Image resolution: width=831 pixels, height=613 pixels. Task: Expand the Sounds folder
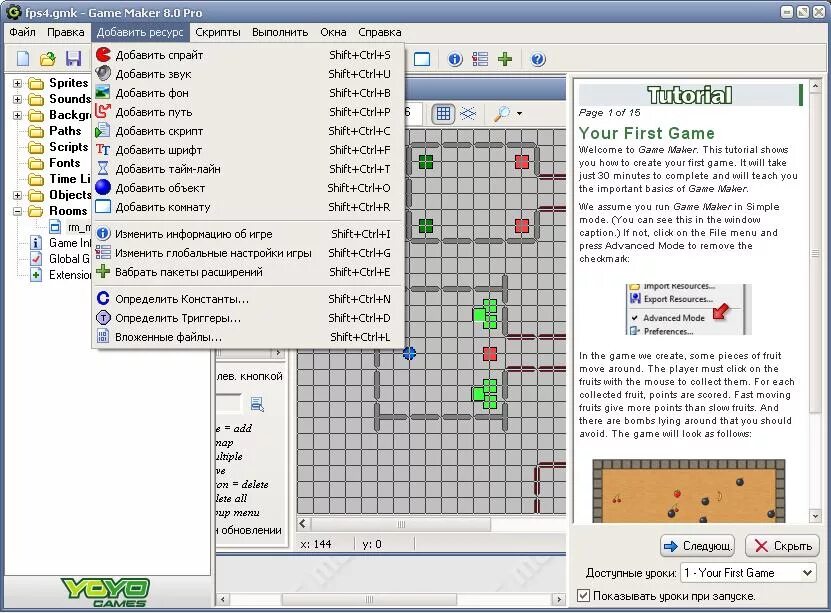click(17, 99)
